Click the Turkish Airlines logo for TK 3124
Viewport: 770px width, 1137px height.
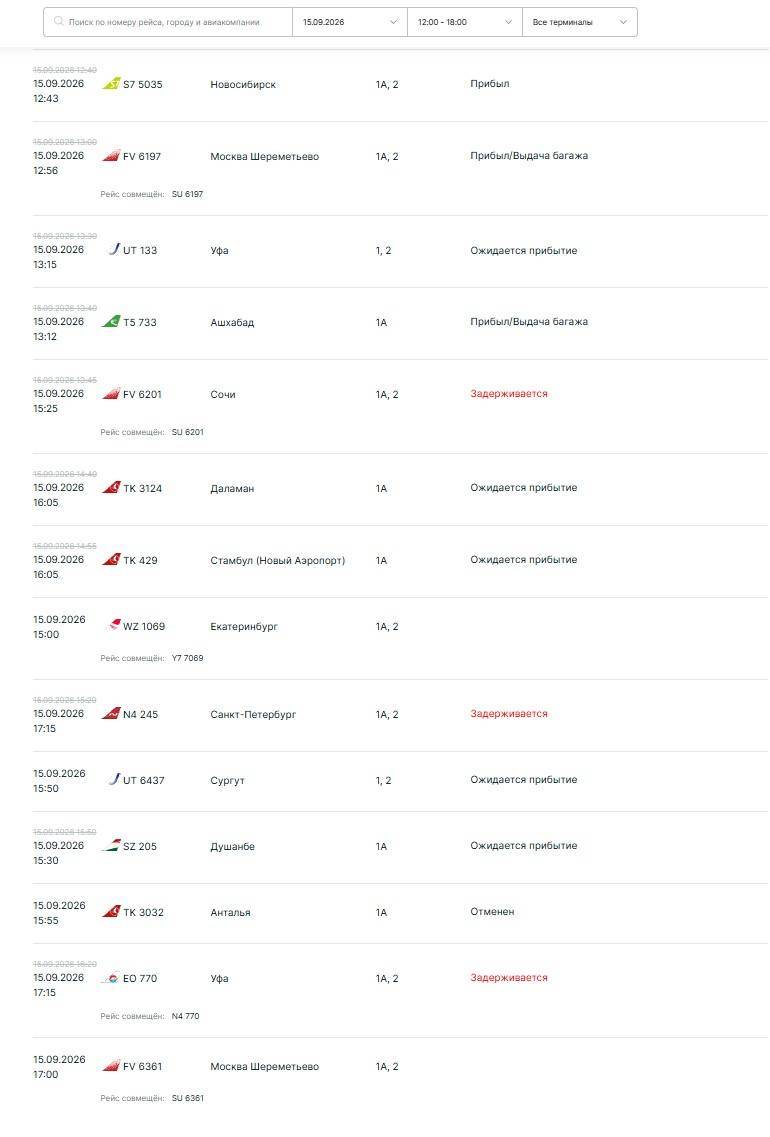[111, 487]
